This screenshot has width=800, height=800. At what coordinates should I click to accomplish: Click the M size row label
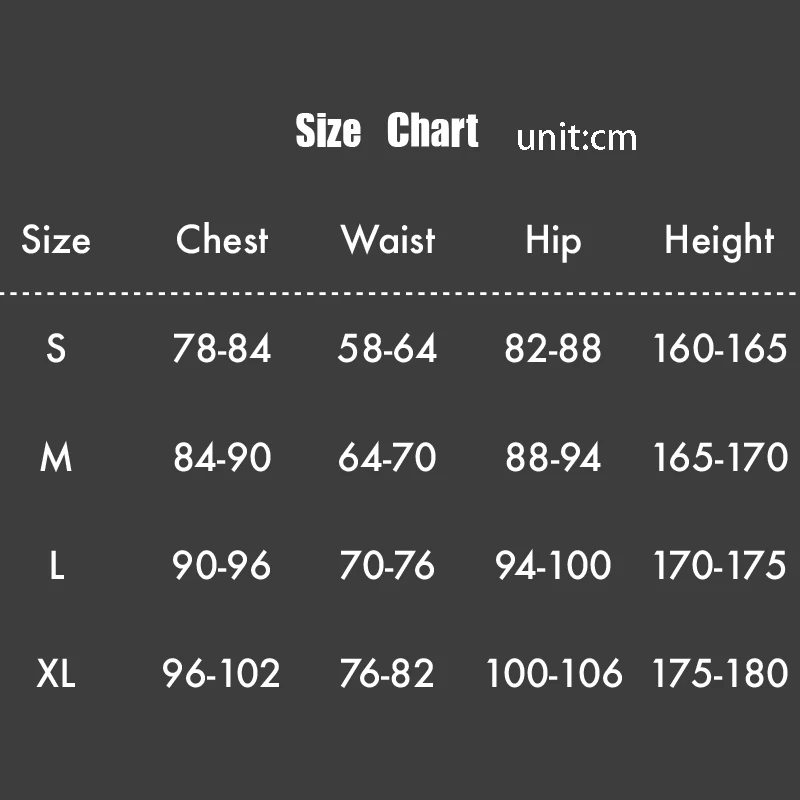[56, 458]
